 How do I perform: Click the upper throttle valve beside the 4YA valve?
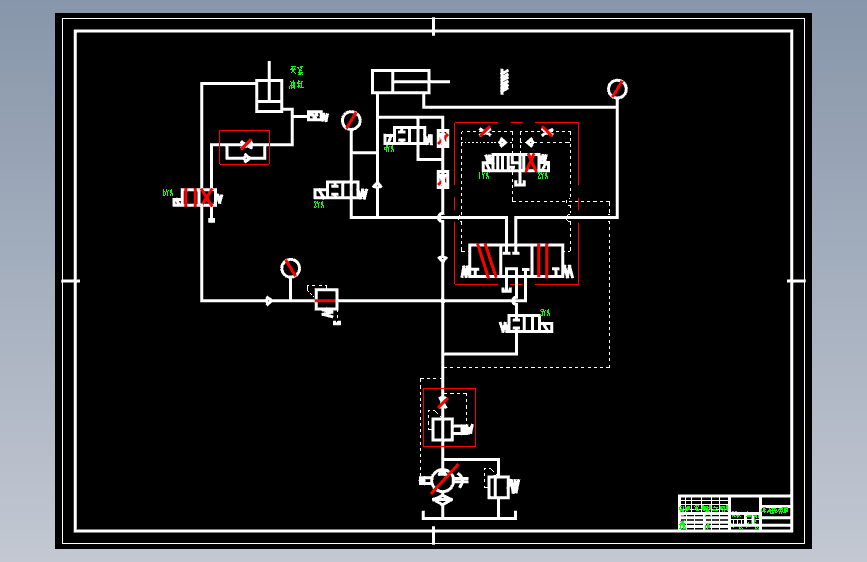coord(443,138)
